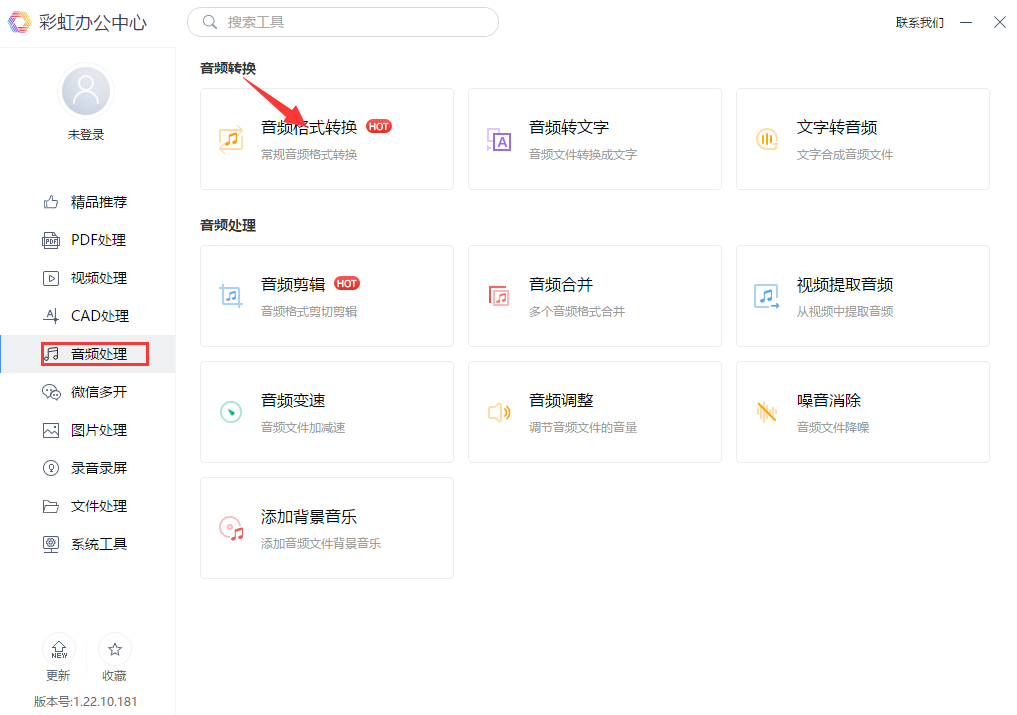Viewport: 1017px width, 715px height.
Task: Click the monitor icon beside 系统工具
Action: pos(51,544)
